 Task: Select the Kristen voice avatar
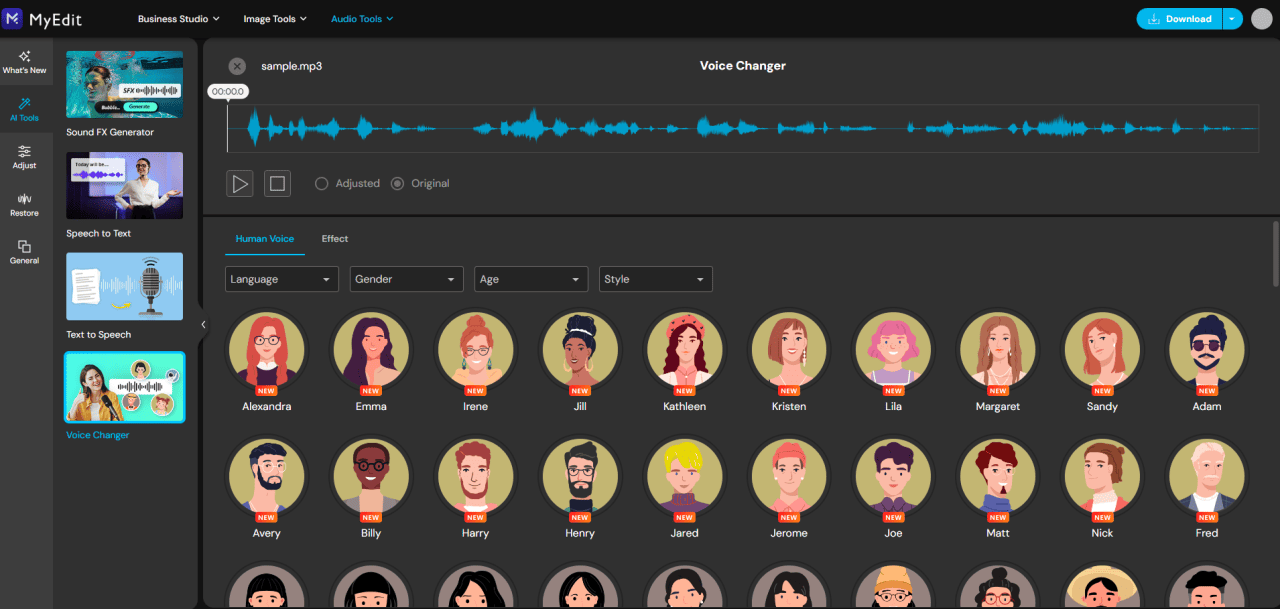tap(789, 349)
